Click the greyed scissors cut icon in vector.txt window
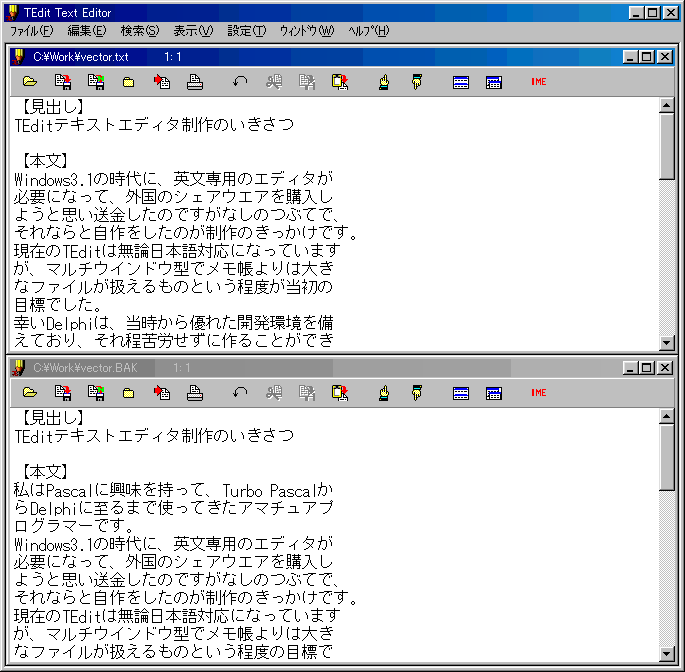This screenshot has width=685, height=672. point(274,81)
